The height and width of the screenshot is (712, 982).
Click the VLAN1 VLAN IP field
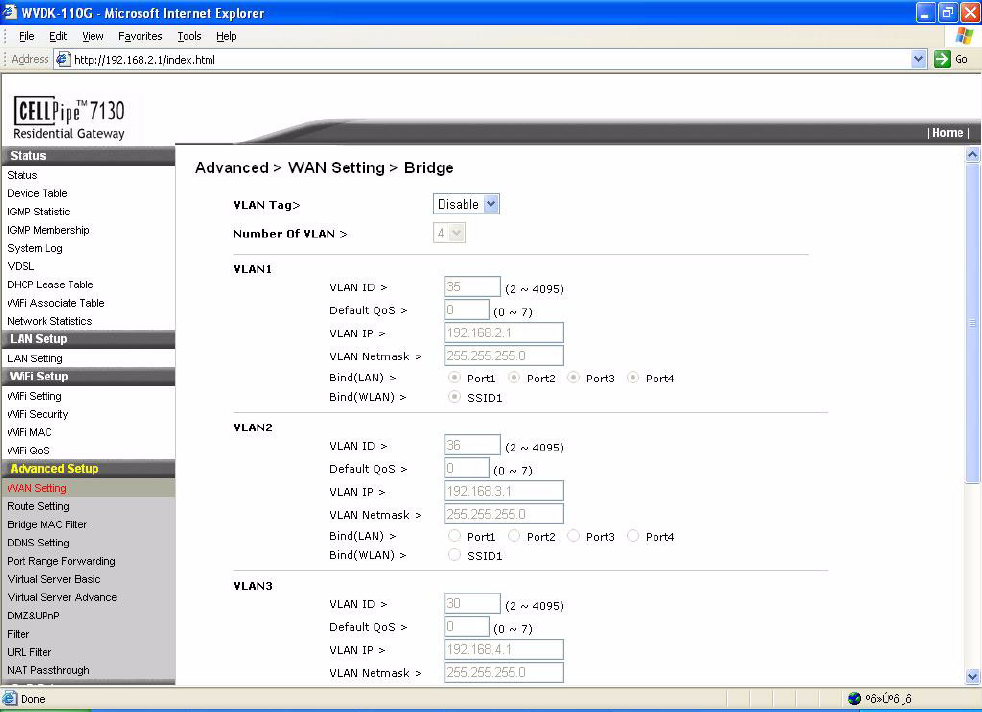click(x=504, y=333)
